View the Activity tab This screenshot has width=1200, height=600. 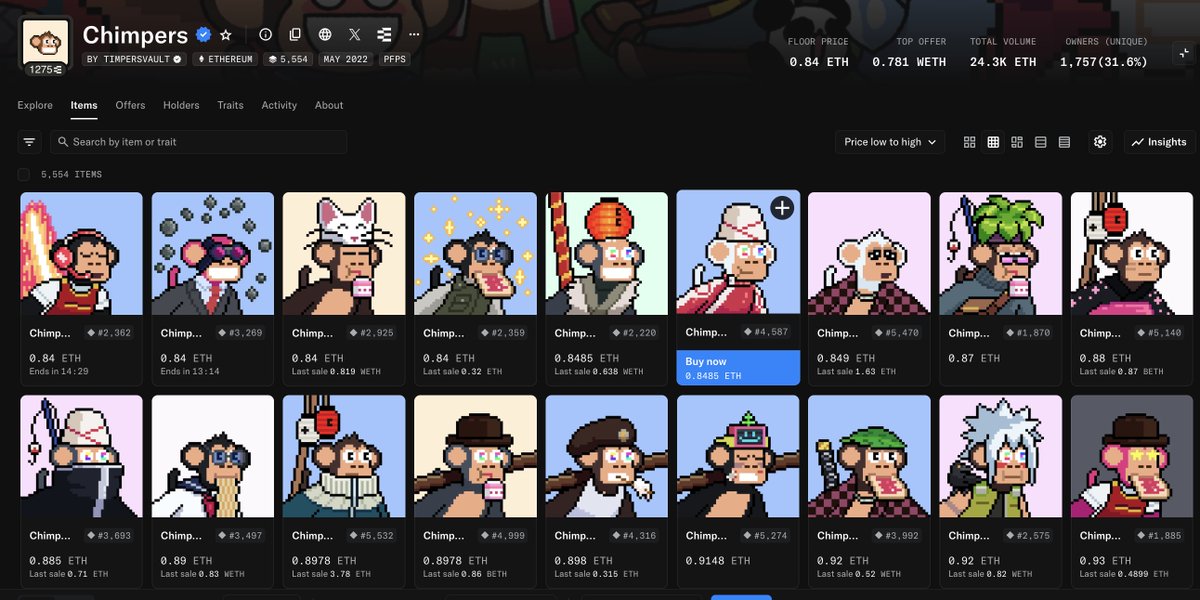coord(279,105)
